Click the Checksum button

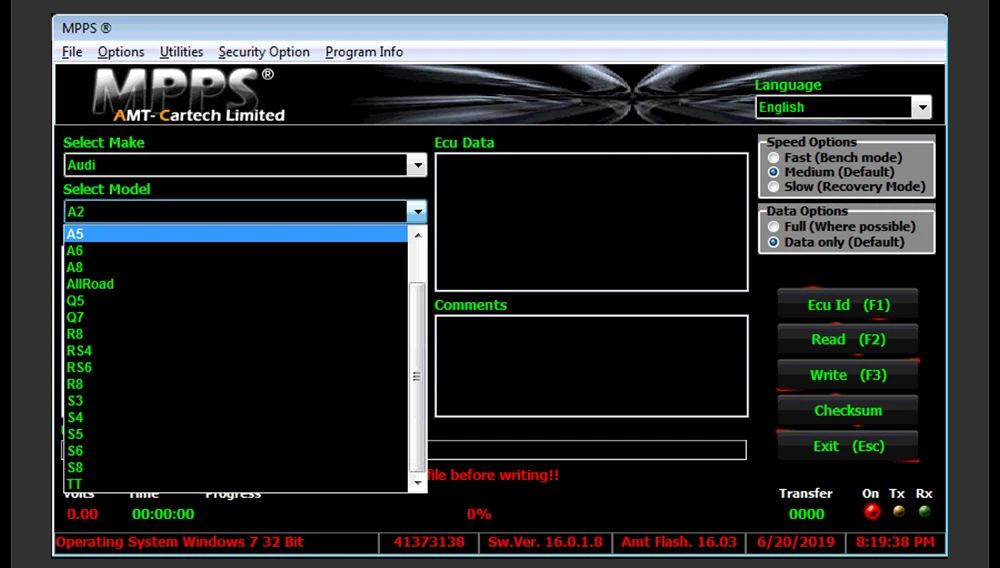848,411
